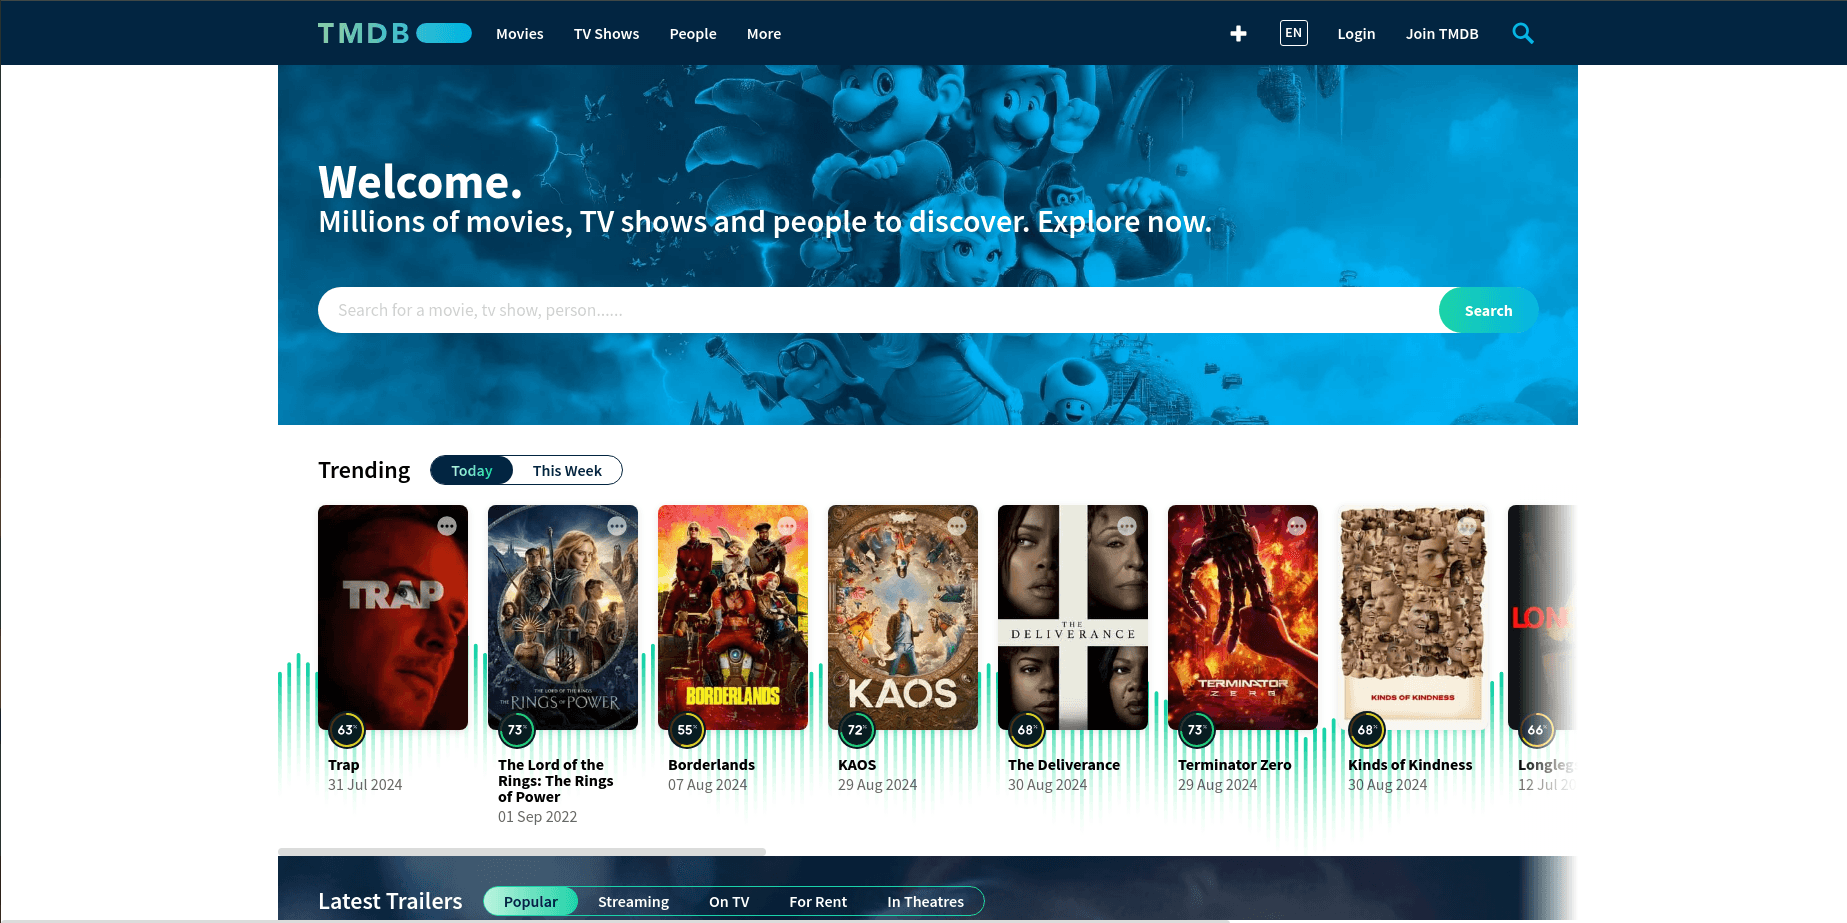Open The Lord of the Rings title link
The image size is (1847, 923).
tap(556, 781)
